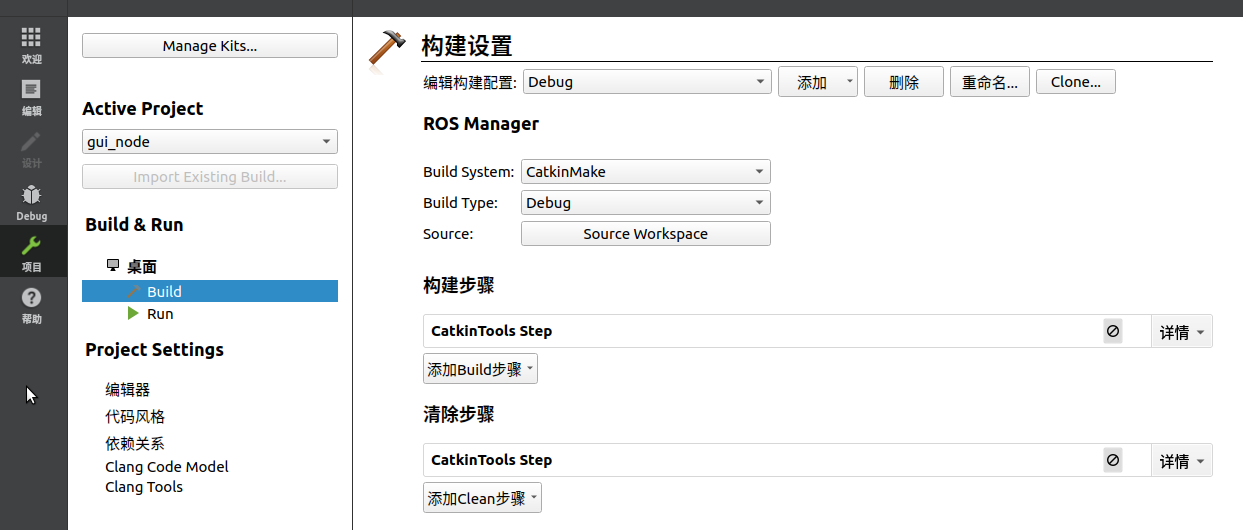1243x530 pixels.
Task: Click Clone configuration button
Action: [x=1076, y=82]
